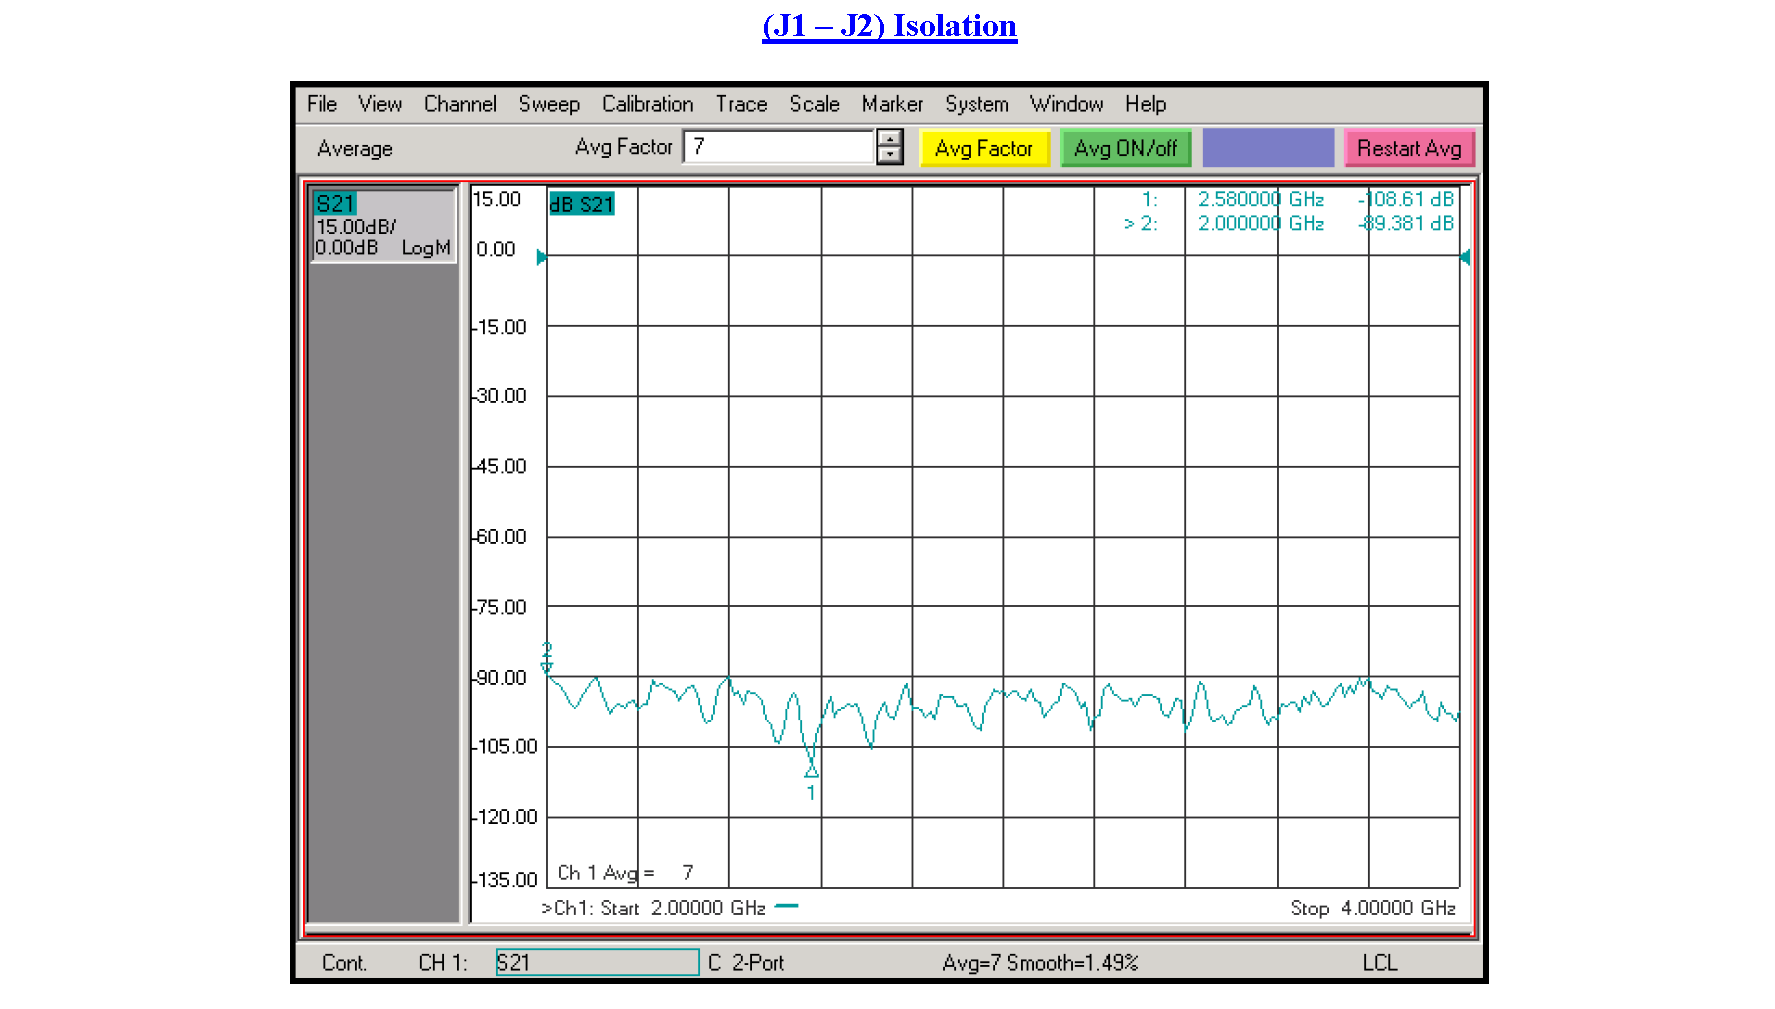Screen dimensions: 1775x1009
Task: Open the System menu
Action: click(975, 104)
